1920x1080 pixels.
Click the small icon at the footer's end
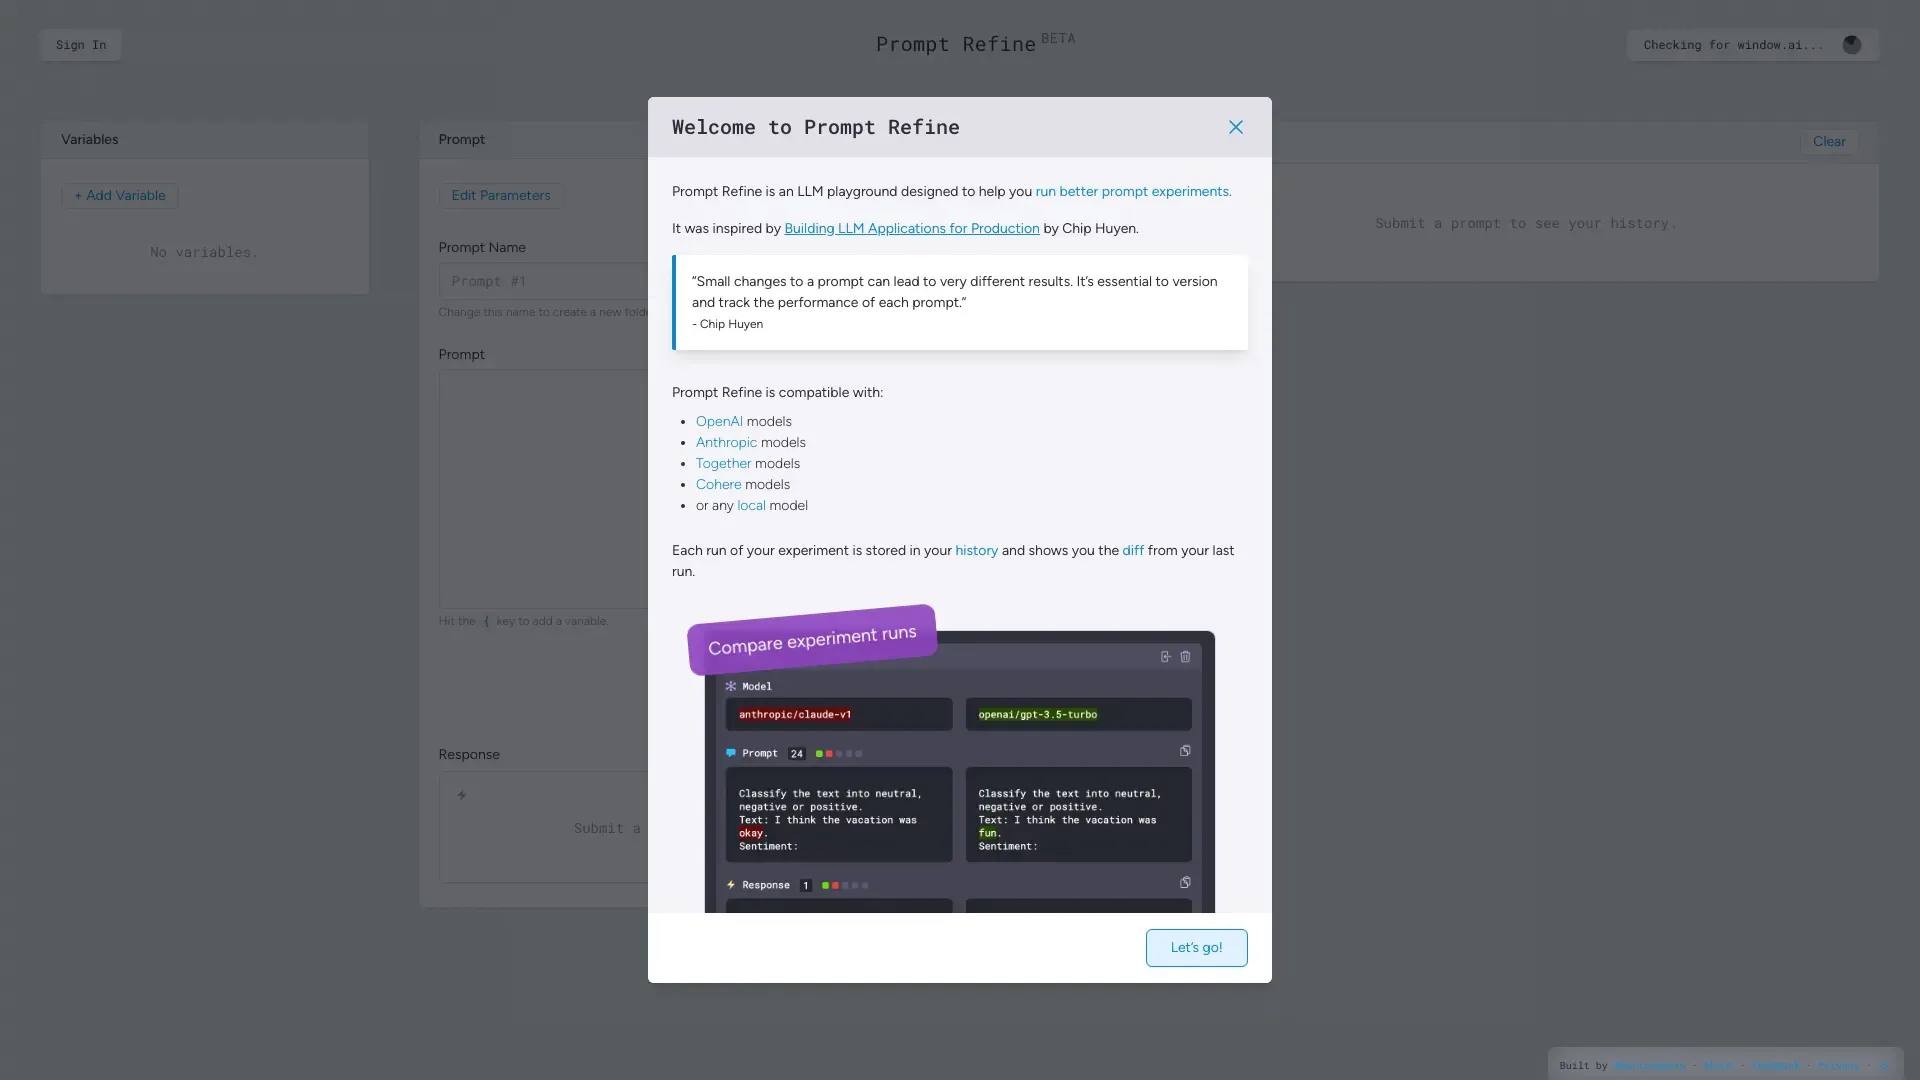(x=1884, y=1065)
